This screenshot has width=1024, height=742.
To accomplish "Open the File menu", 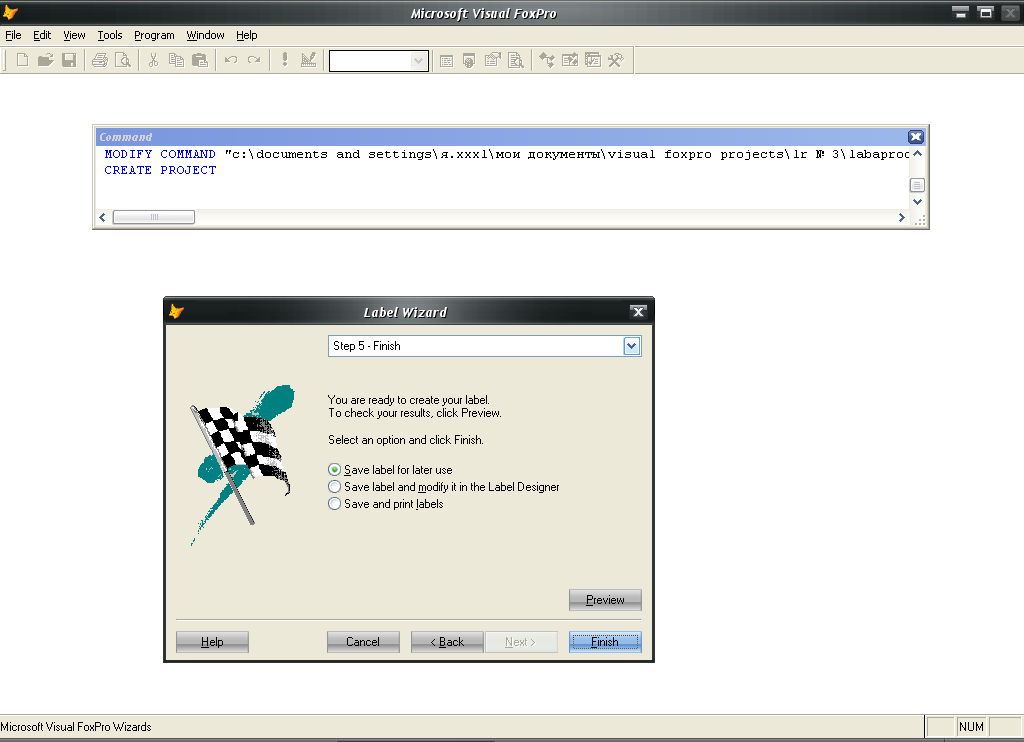I will (13, 35).
